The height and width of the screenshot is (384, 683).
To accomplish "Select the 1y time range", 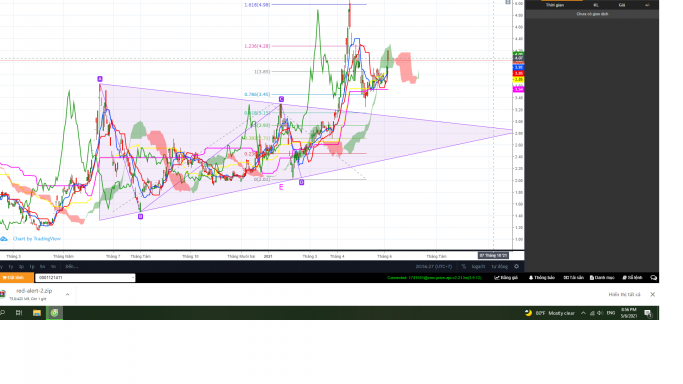I will coord(11,266).
